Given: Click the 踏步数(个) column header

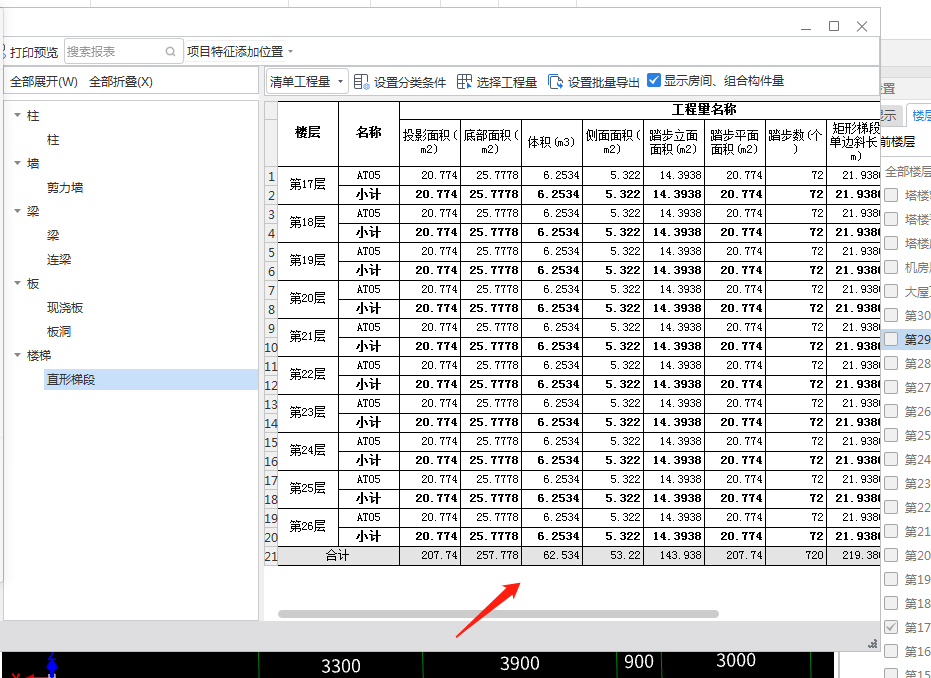Looking at the screenshot, I should coord(795,142).
